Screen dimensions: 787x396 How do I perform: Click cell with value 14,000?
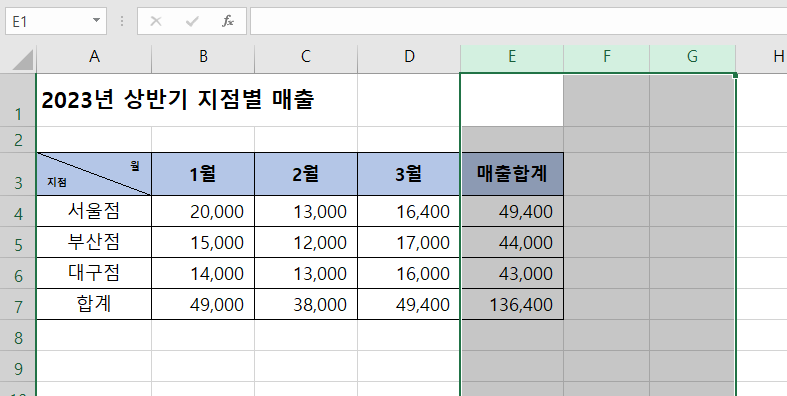click(x=203, y=273)
